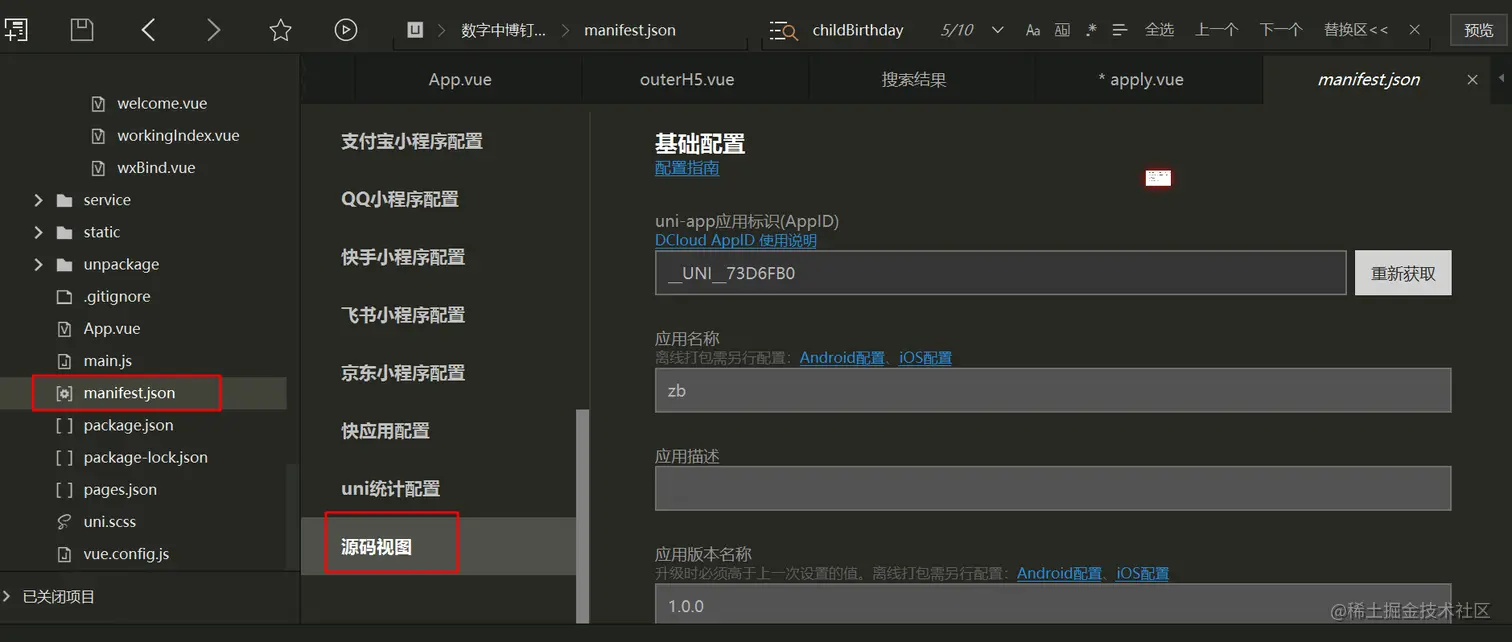Switch to the App.vue tab
Image resolution: width=1512 pixels, height=642 pixels.
click(x=460, y=80)
